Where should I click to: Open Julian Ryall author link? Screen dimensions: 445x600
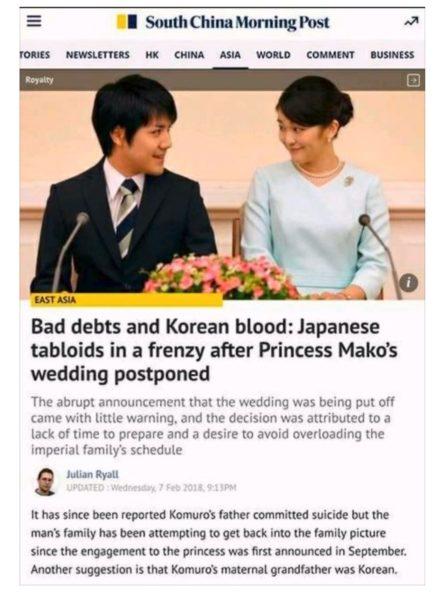point(92,474)
